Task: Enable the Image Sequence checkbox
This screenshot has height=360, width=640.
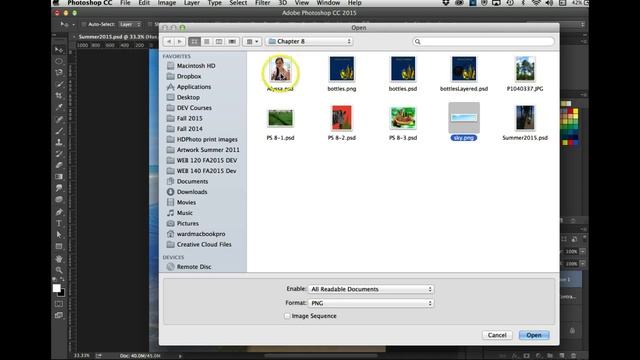Action: coord(287,316)
